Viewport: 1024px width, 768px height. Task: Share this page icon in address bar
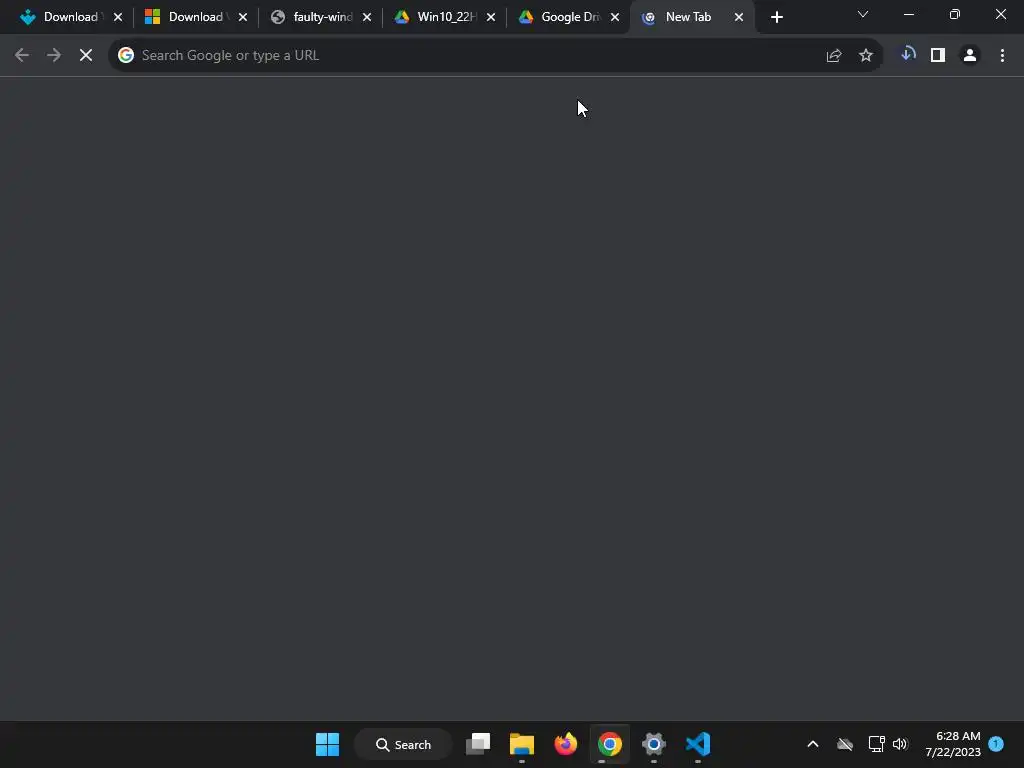coord(834,56)
